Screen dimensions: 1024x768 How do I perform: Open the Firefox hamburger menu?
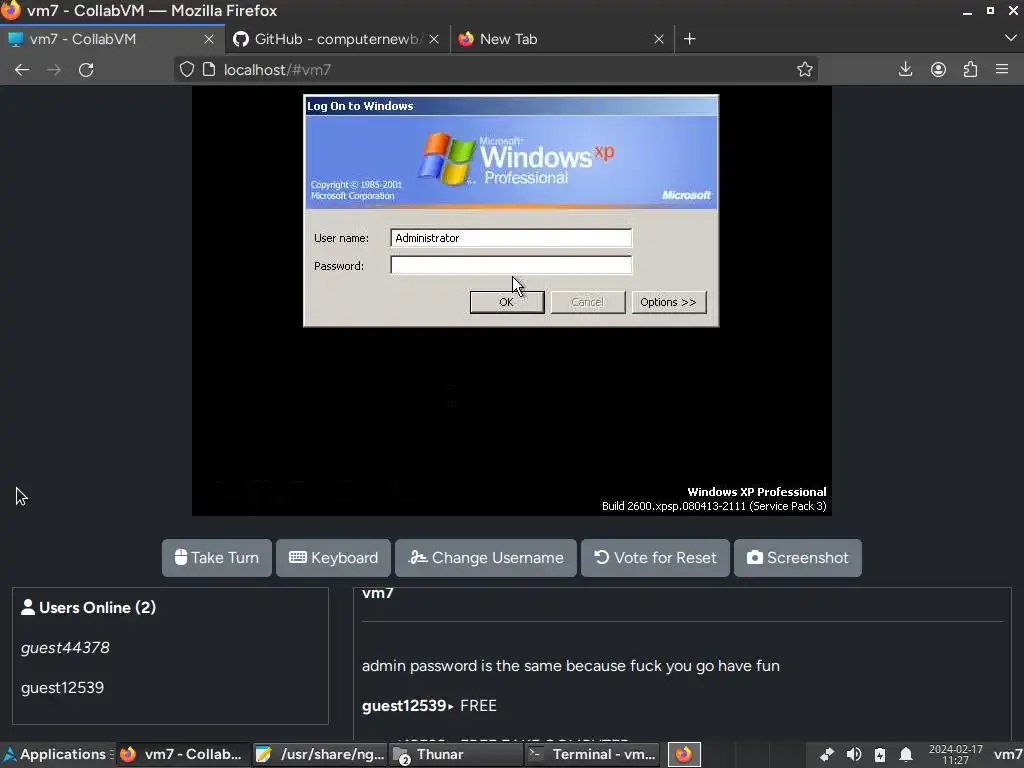click(1002, 69)
